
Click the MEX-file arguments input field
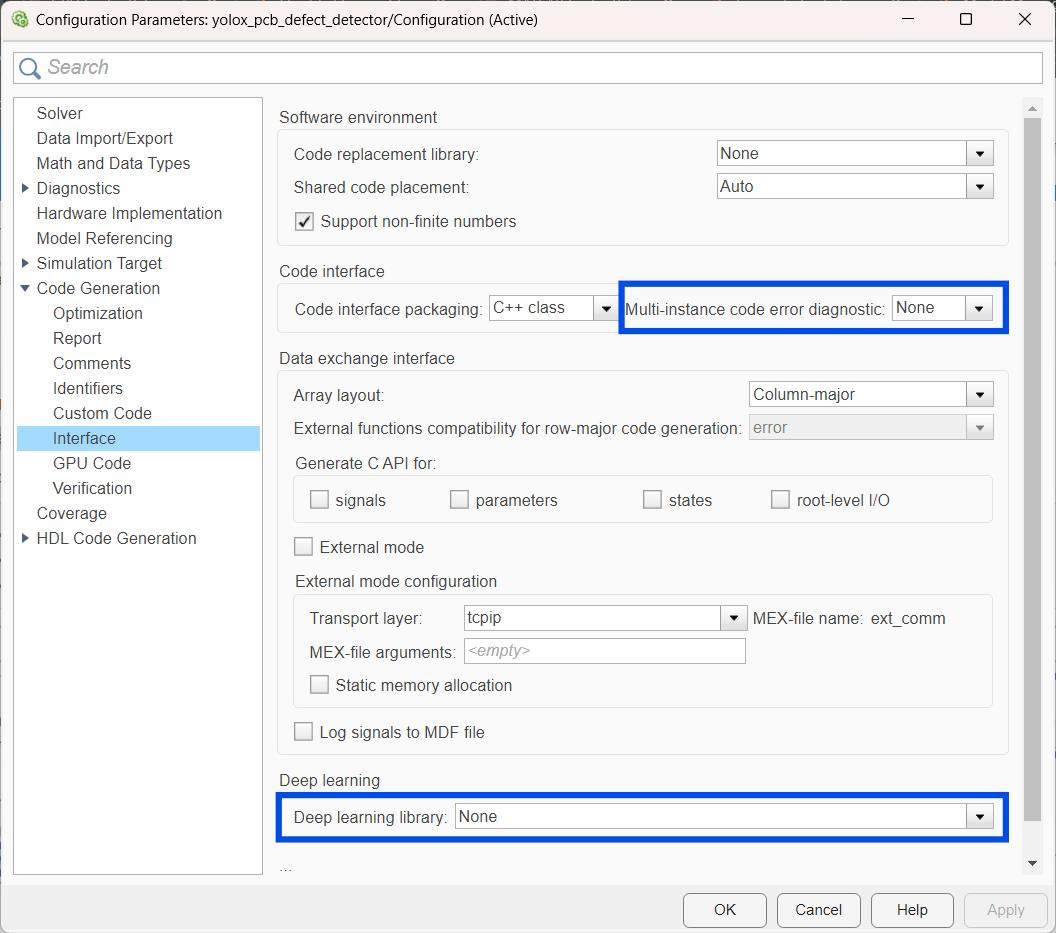pos(604,652)
